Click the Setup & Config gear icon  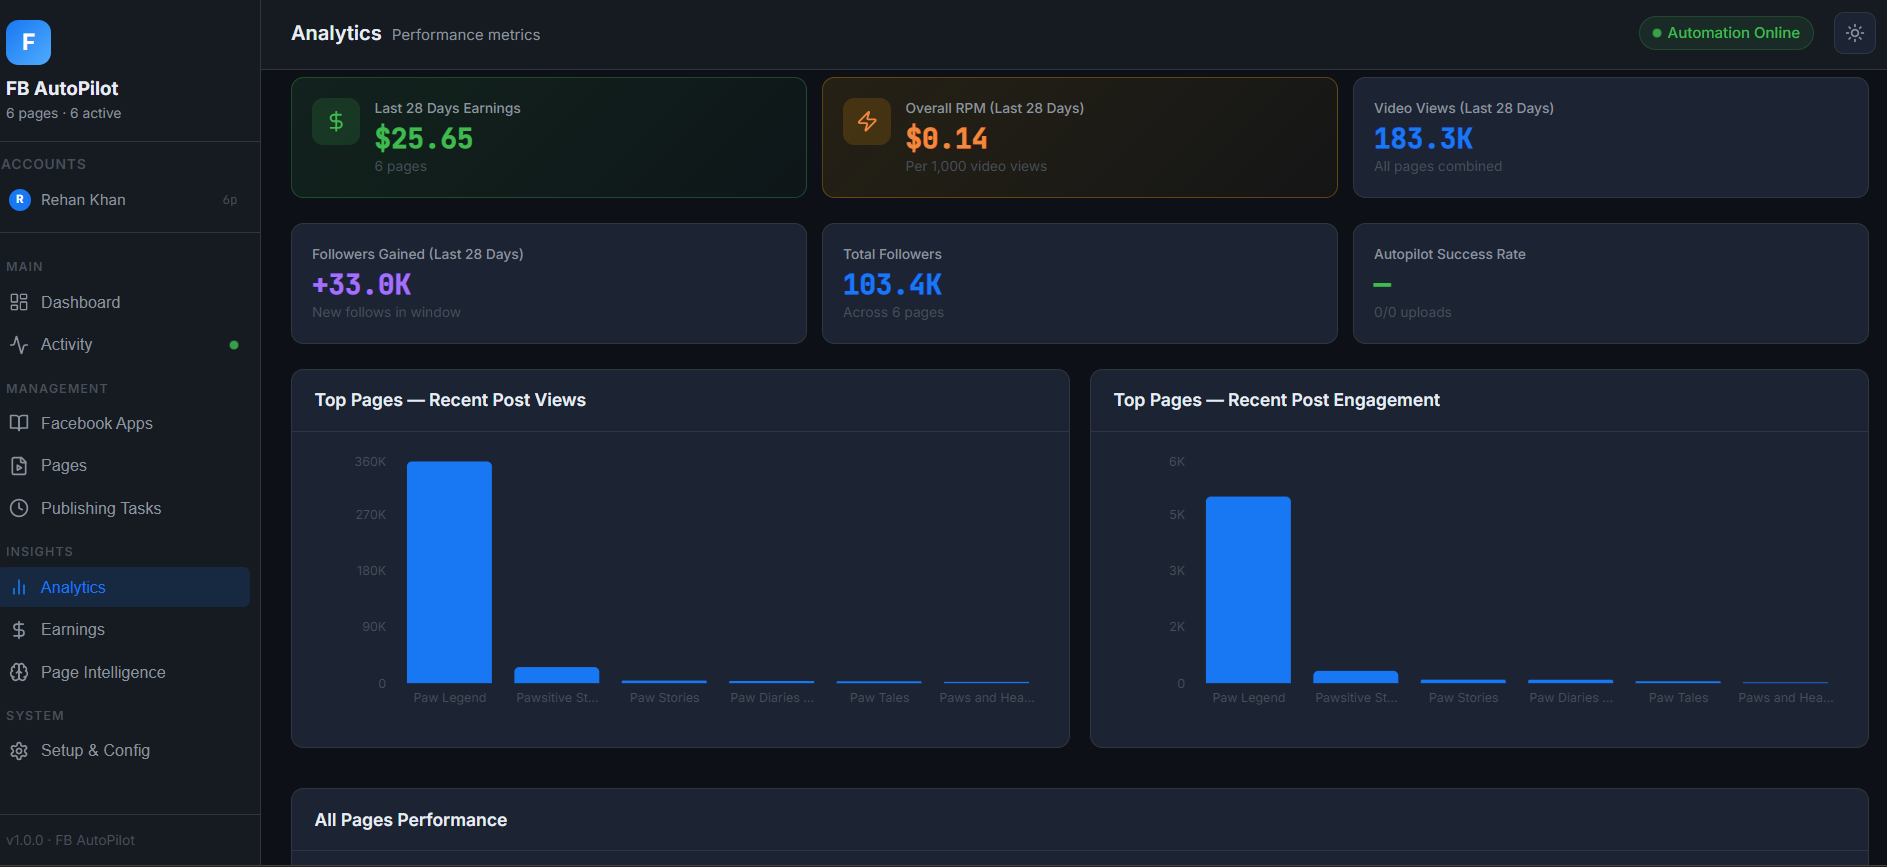(x=19, y=750)
